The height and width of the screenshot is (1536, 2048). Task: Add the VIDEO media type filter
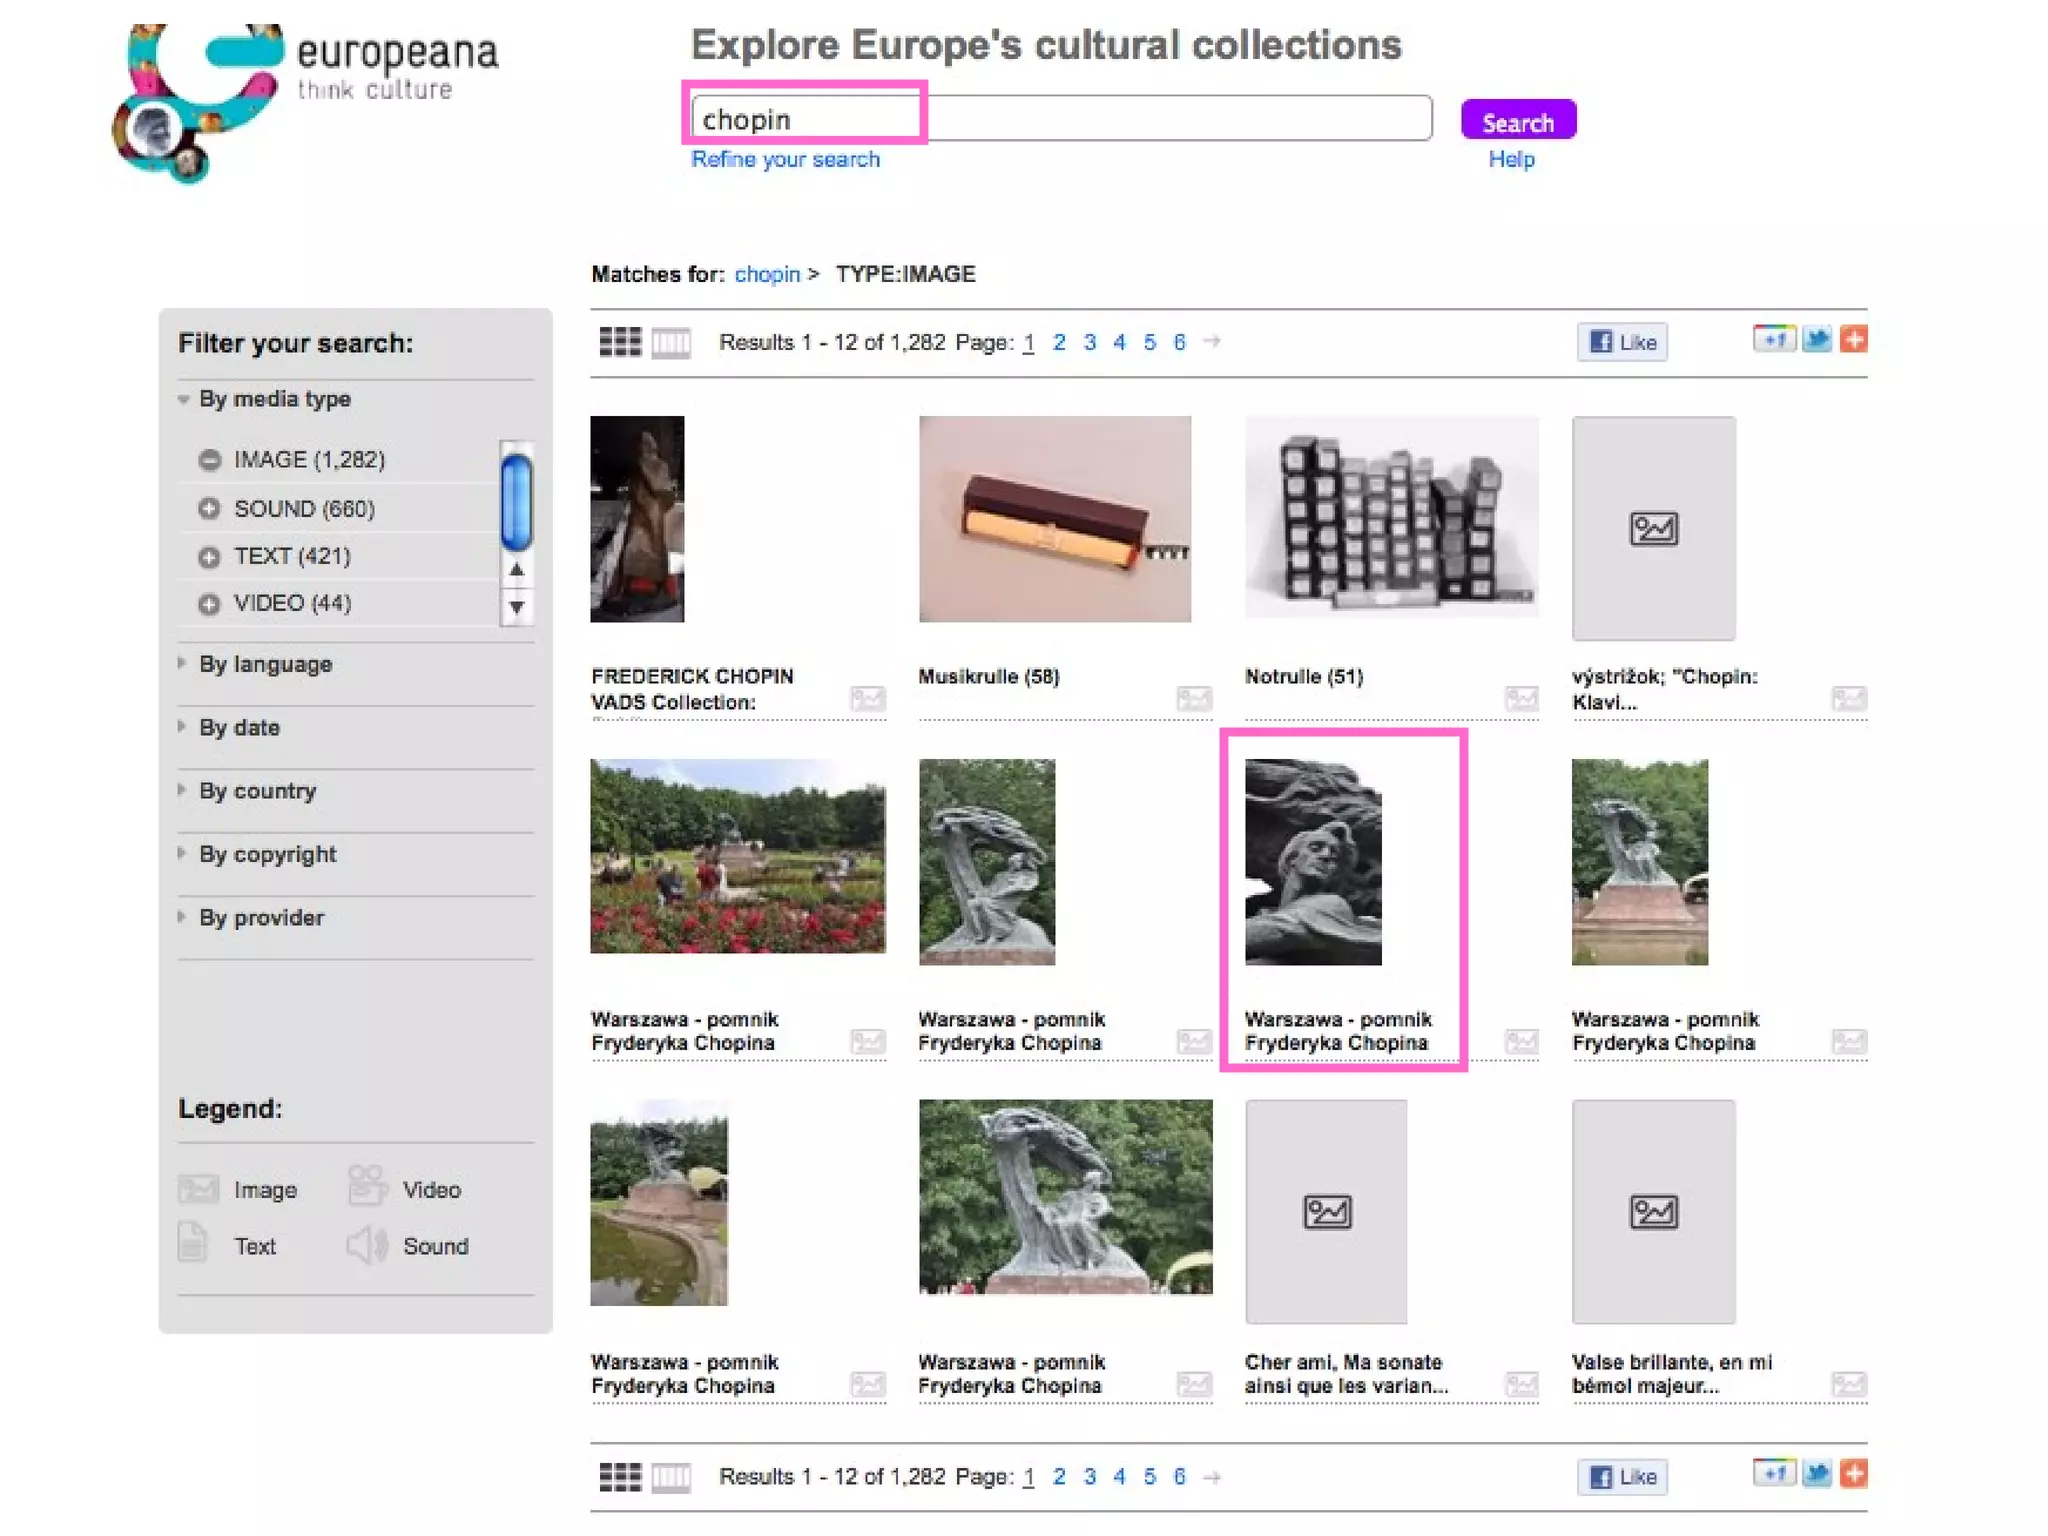pyautogui.click(x=209, y=604)
